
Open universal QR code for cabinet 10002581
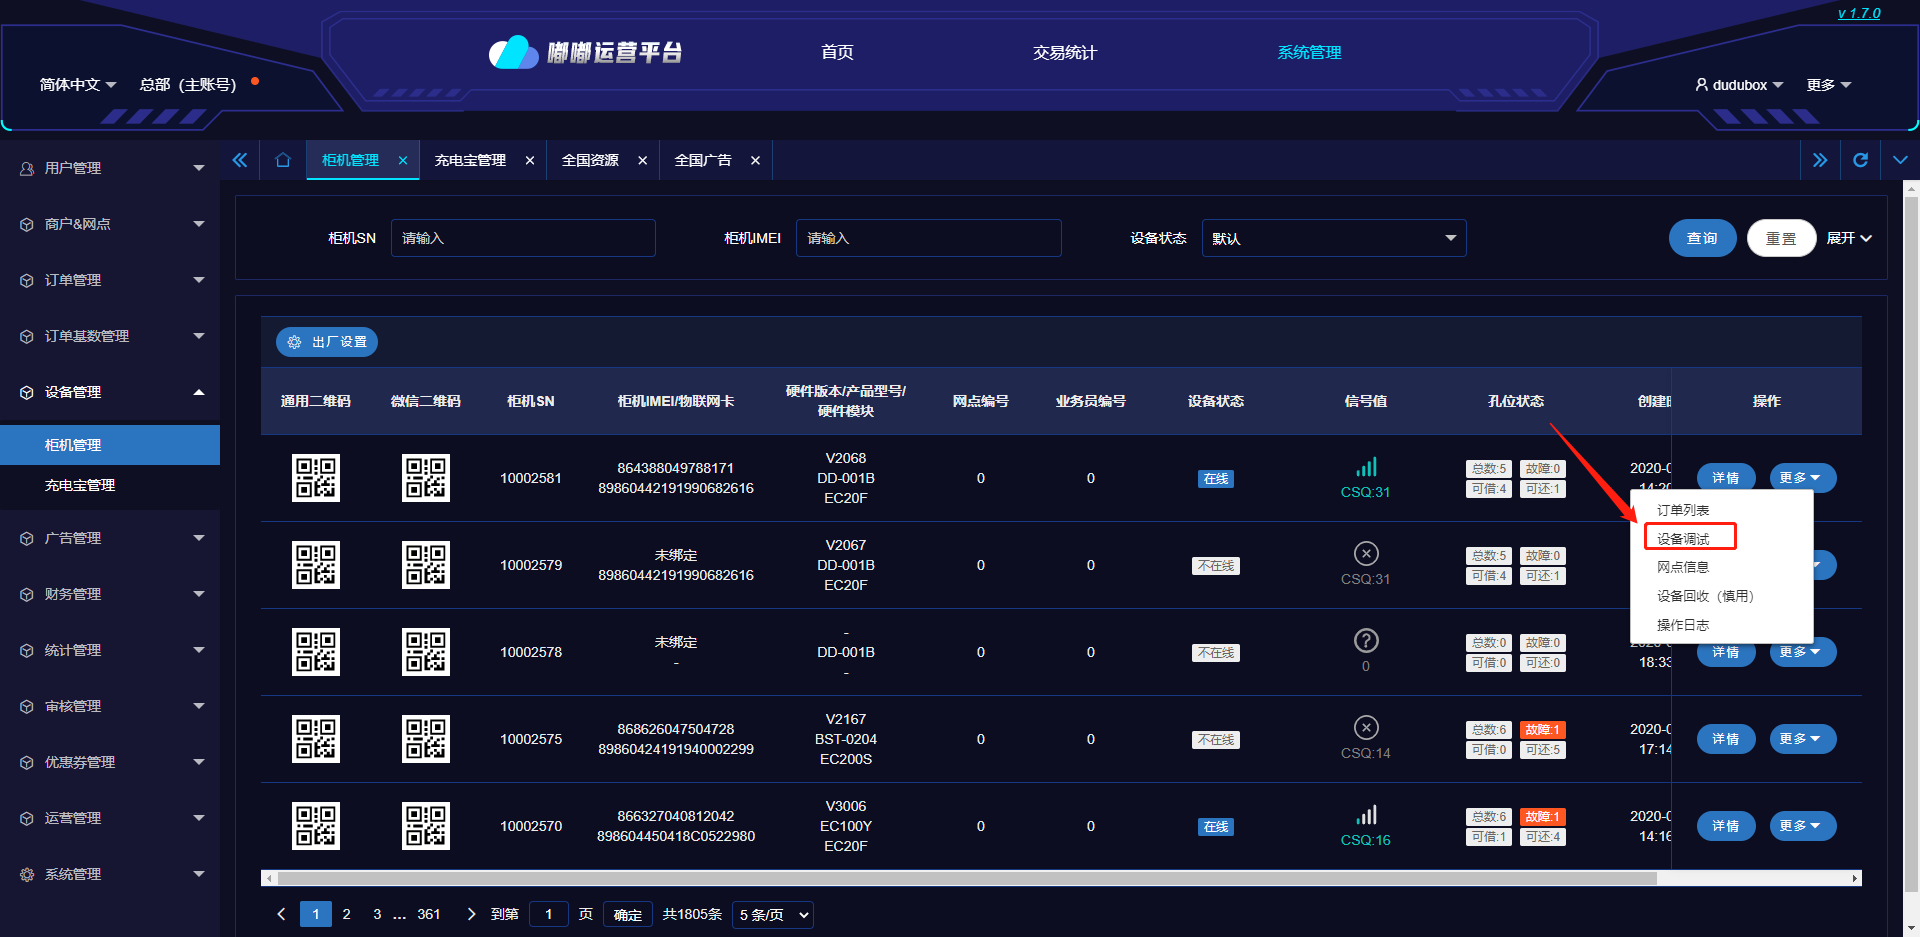(315, 478)
